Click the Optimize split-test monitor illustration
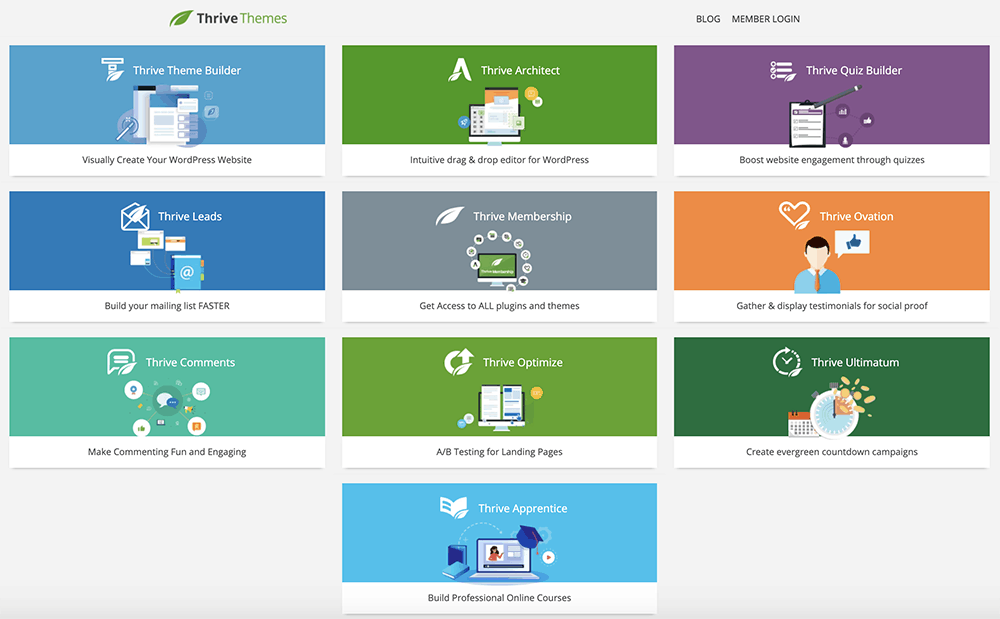Screen dimensions: 1000x619 click(501, 407)
